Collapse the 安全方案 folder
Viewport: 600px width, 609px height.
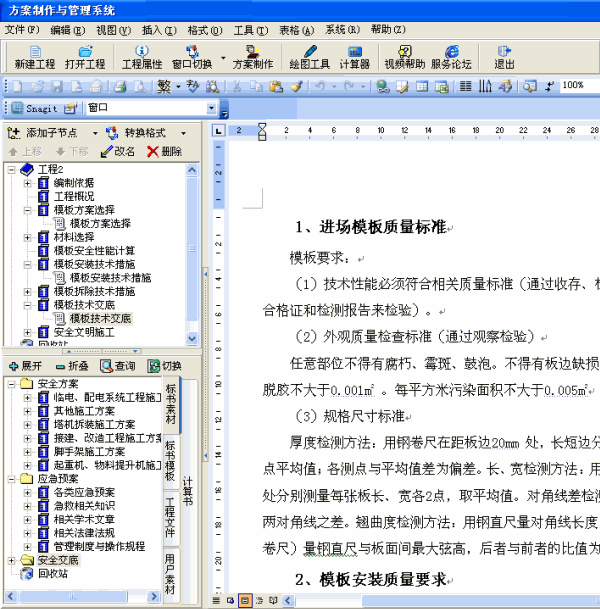click(11, 384)
